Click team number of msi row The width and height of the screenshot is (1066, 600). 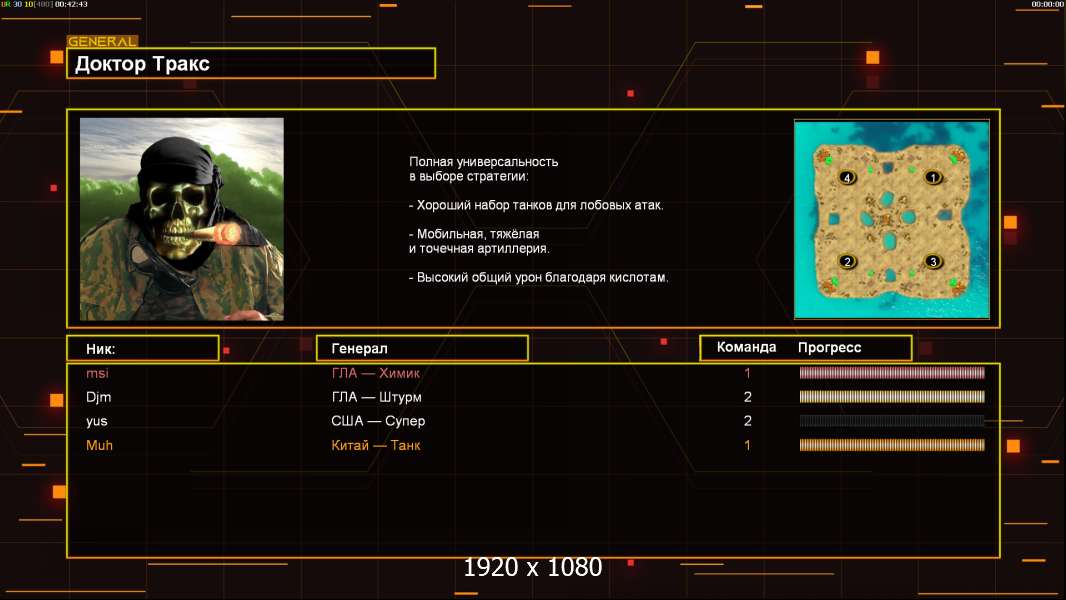[747, 373]
